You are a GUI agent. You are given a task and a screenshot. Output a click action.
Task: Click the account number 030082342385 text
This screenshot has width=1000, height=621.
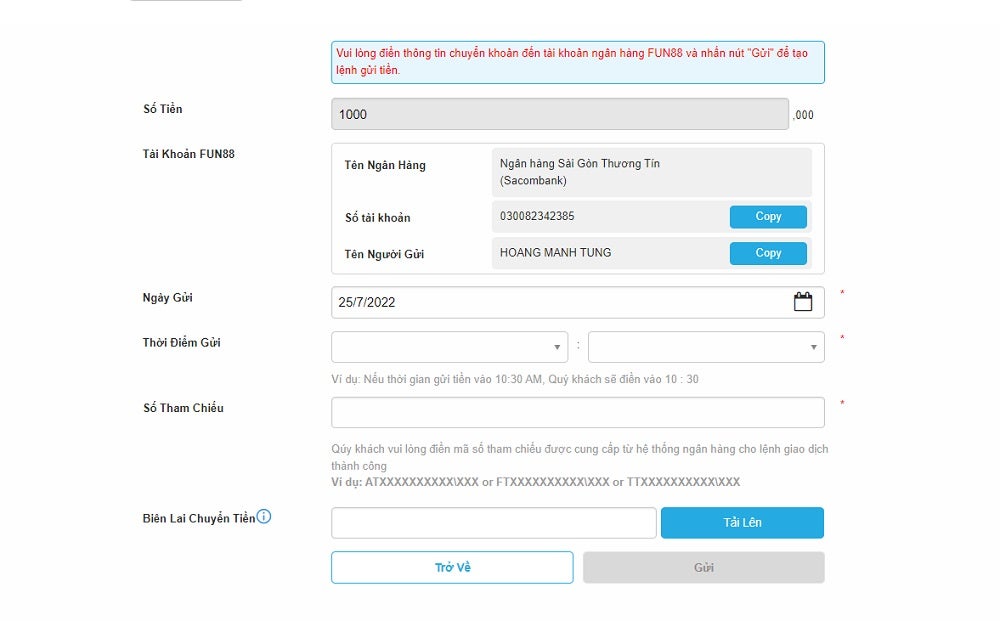click(537, 216)
